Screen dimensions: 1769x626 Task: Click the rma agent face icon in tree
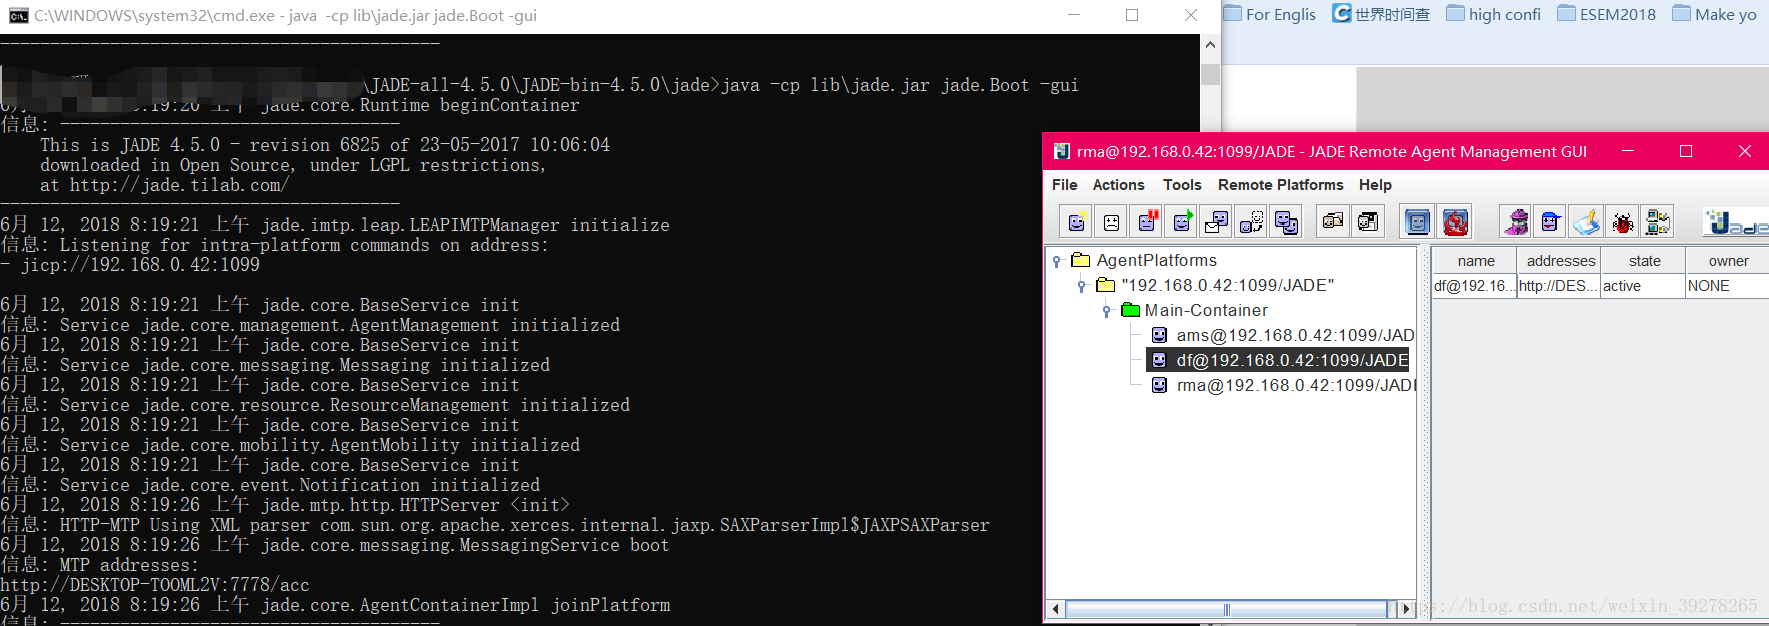coord(1159,385)
